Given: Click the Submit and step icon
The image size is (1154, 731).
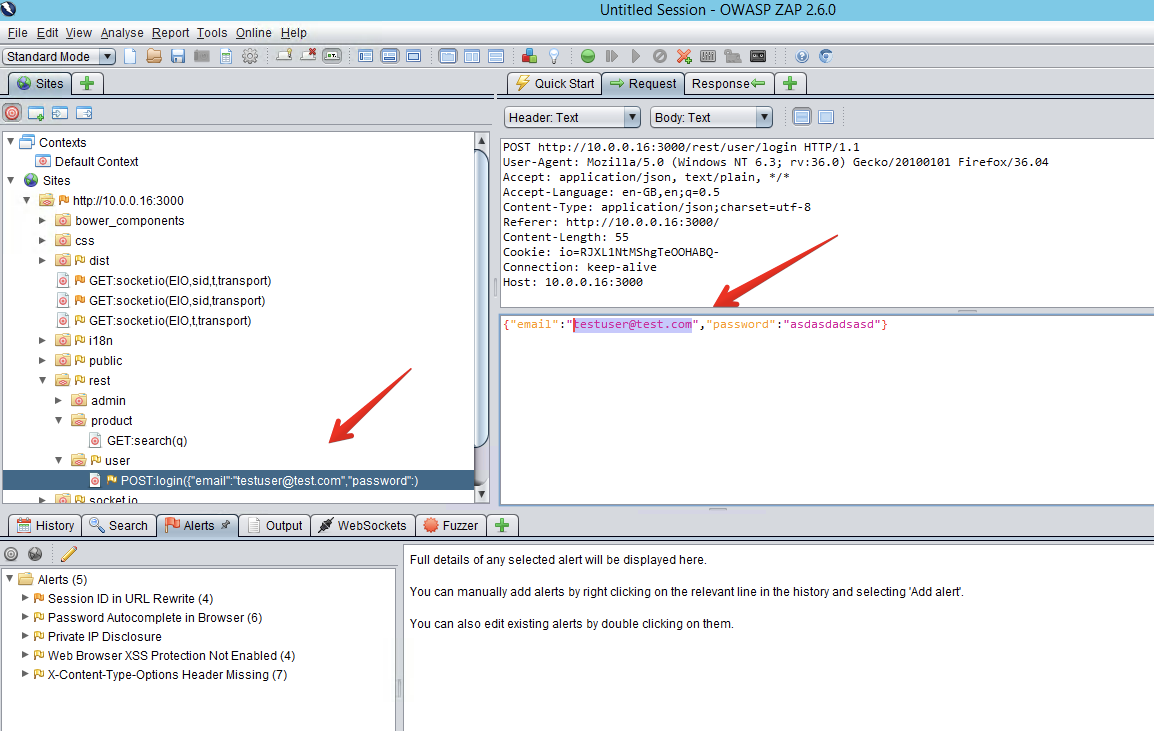Looking at the screenshot, I should (612, 56).
